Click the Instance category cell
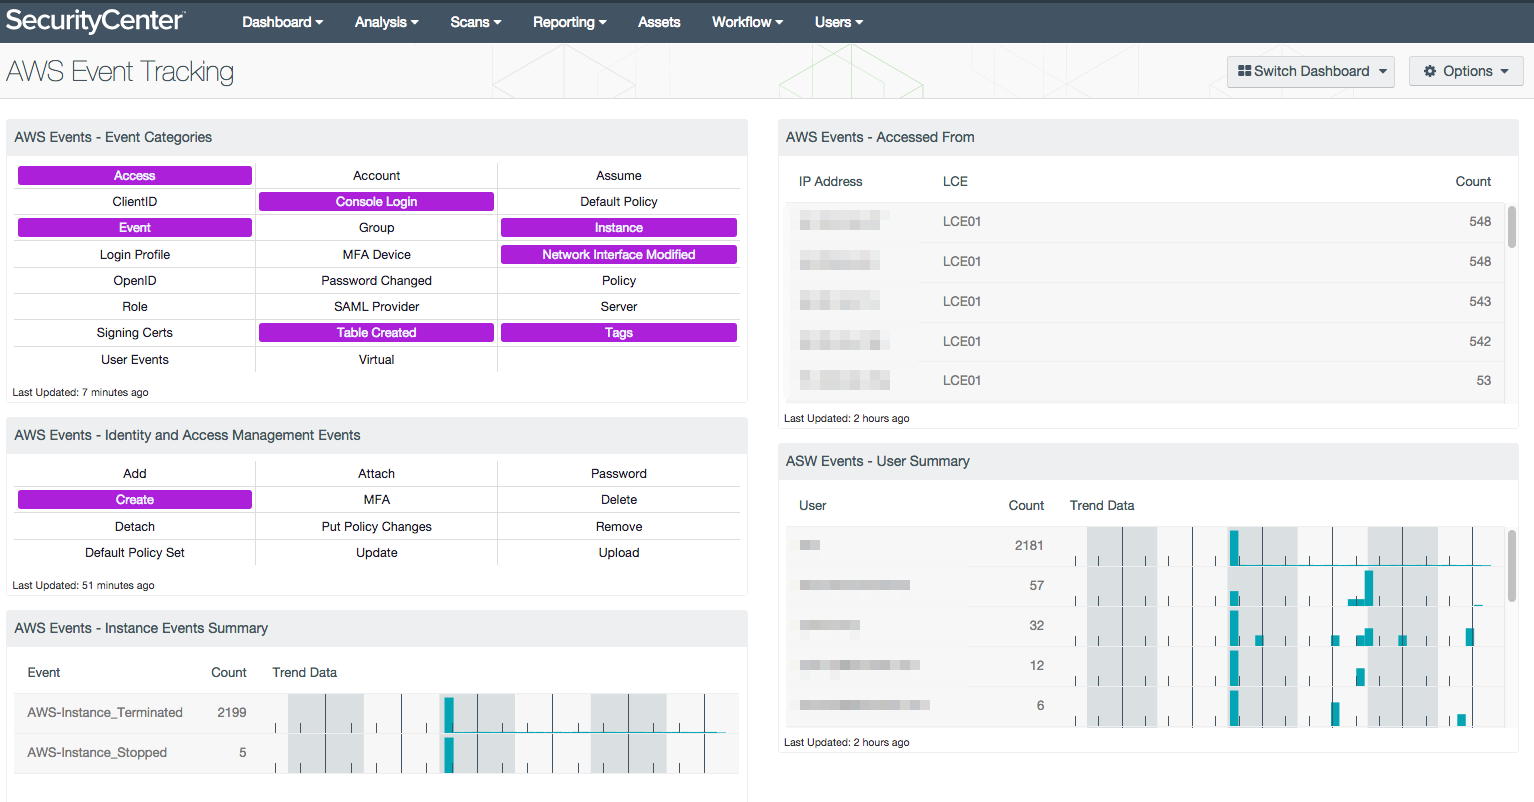 tap(619, 228)
